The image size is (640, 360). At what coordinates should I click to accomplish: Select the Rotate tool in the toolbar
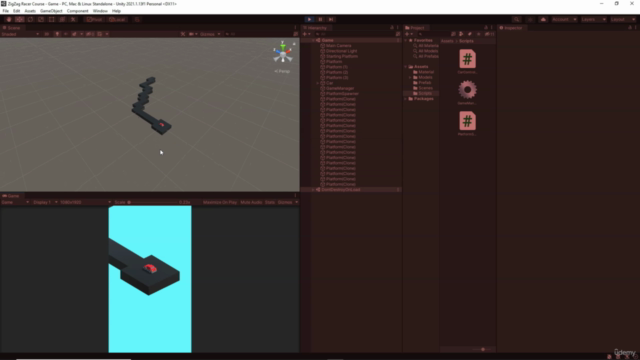click(x=30, y=19)
